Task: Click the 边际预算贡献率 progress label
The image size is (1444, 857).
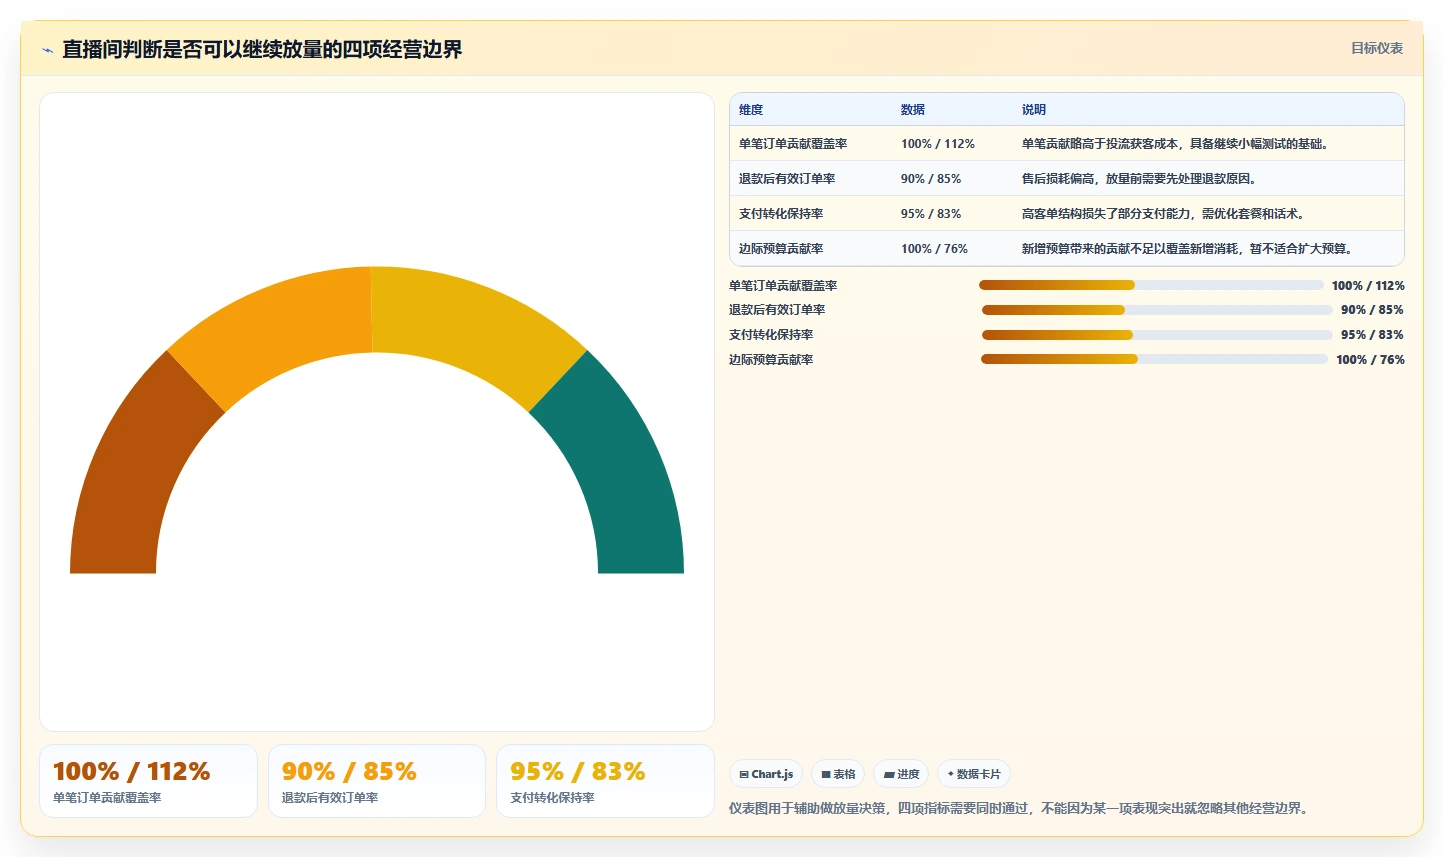Action: point(771,360)
